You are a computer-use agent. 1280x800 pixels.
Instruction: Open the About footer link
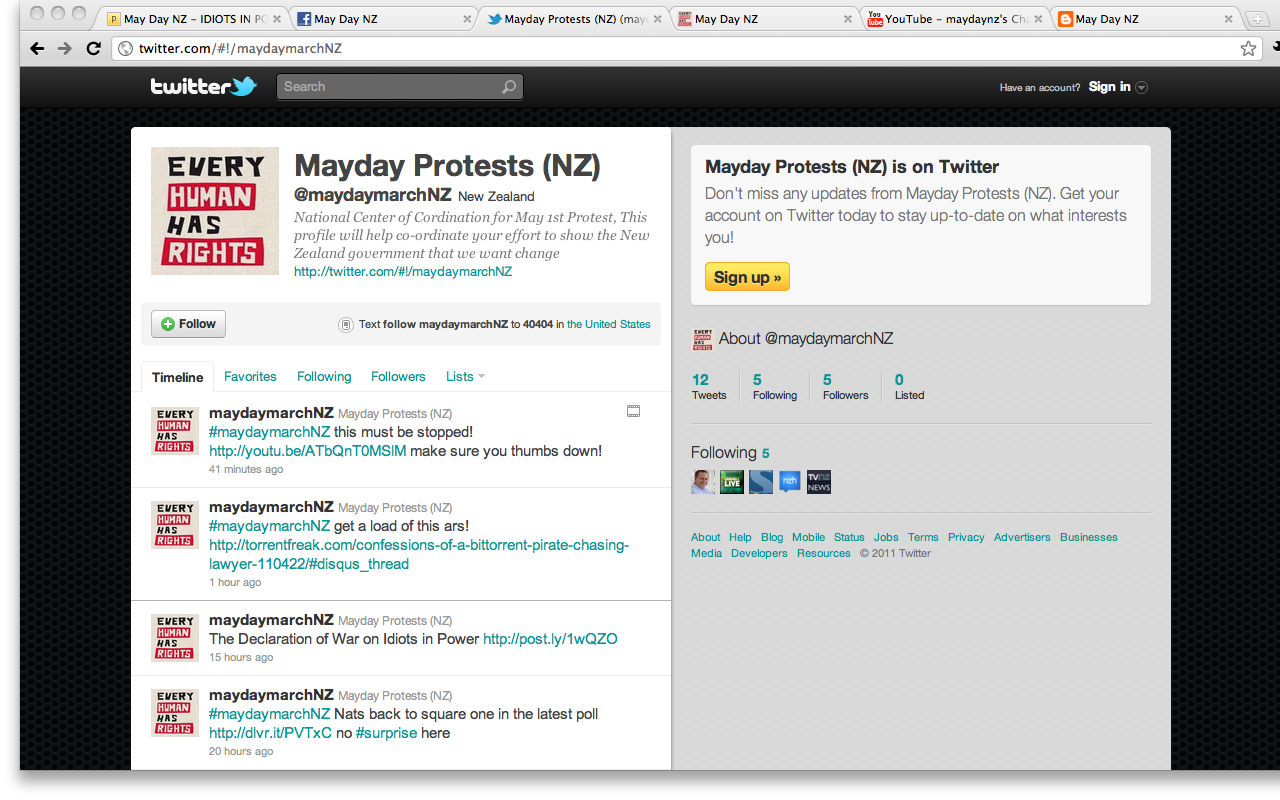coord(705,537)
